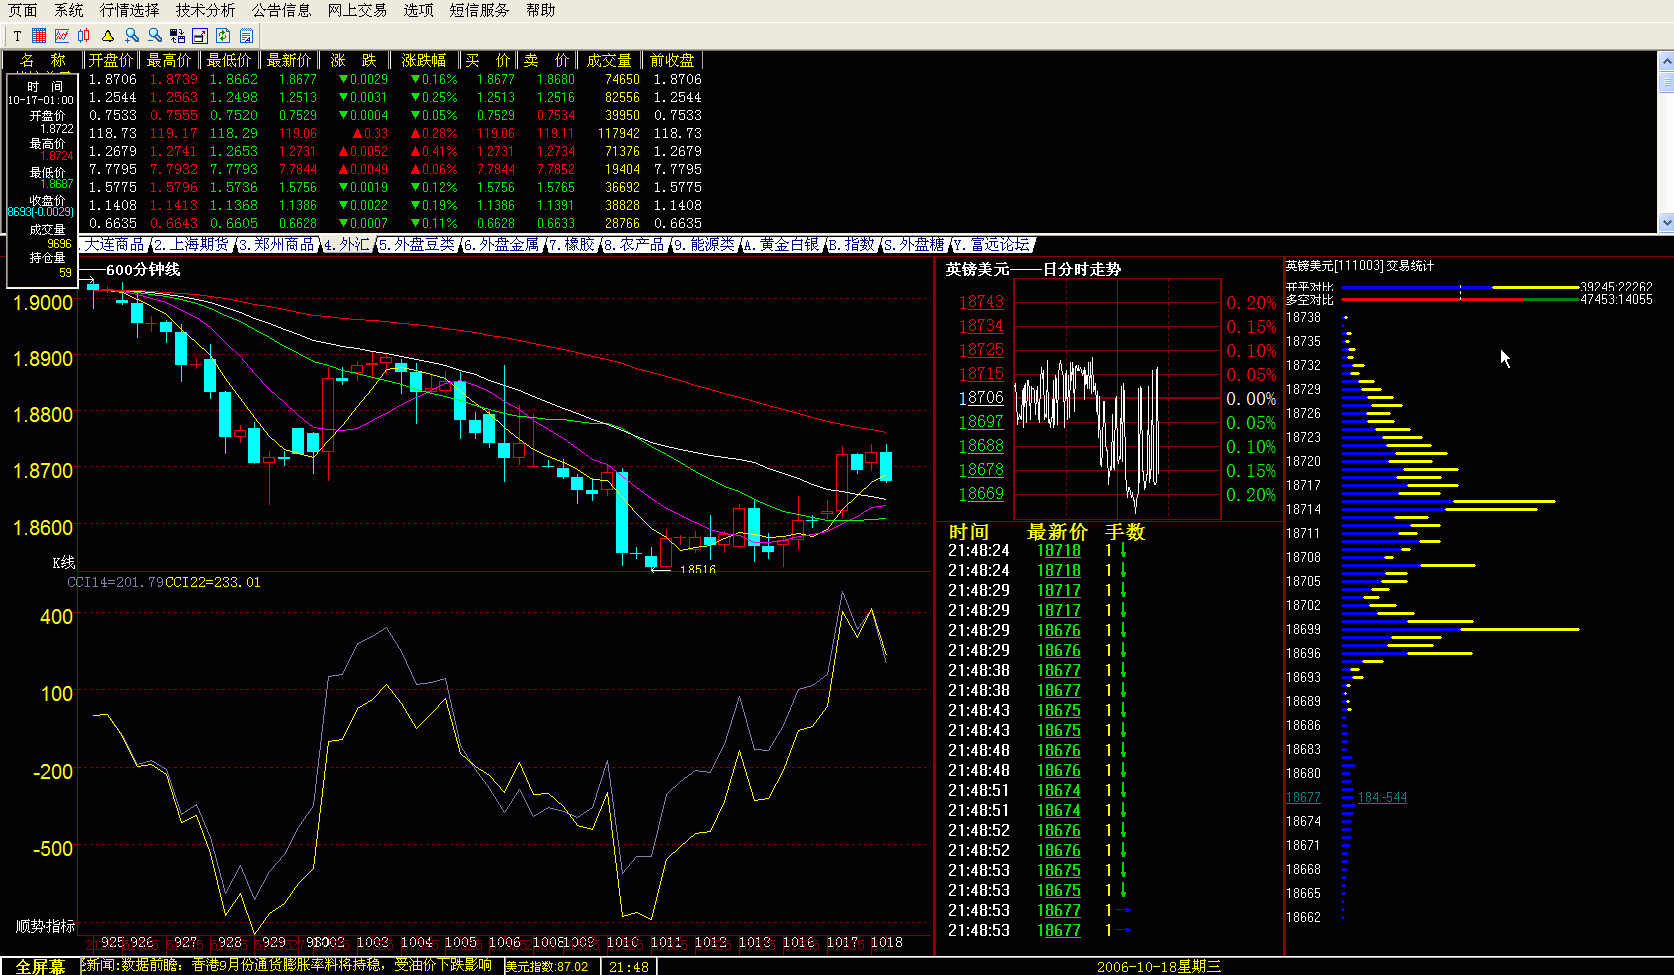Click the quote table scrollbar down arrow
The height and width of the screenshot is (975, 1674).
(1666, 223)
